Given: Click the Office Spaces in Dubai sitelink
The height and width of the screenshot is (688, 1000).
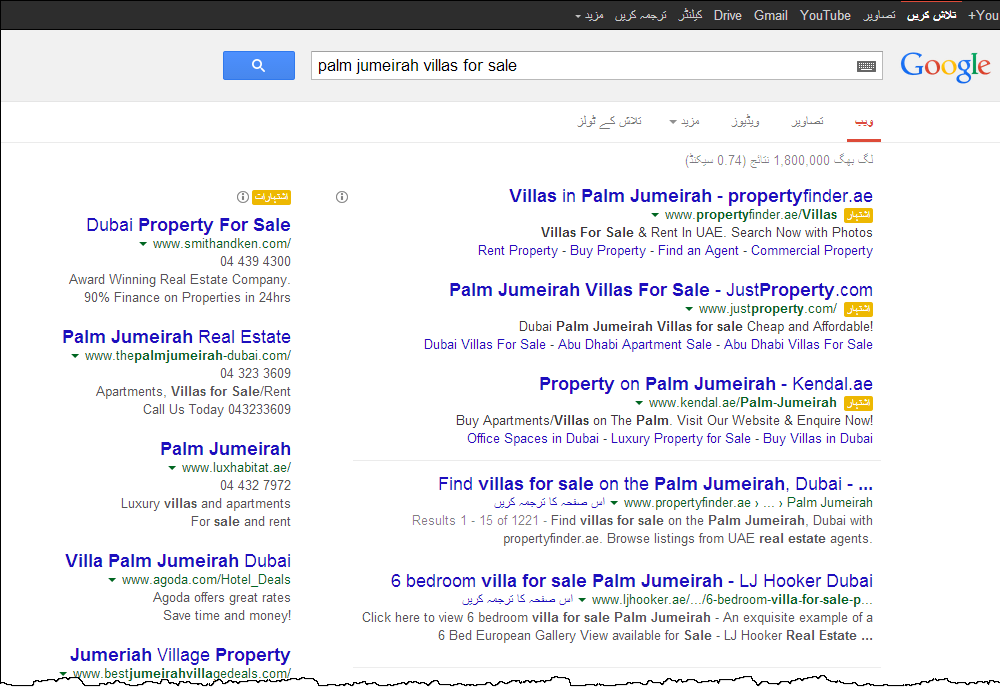Looking at the screenshot, I should [533, 439].
